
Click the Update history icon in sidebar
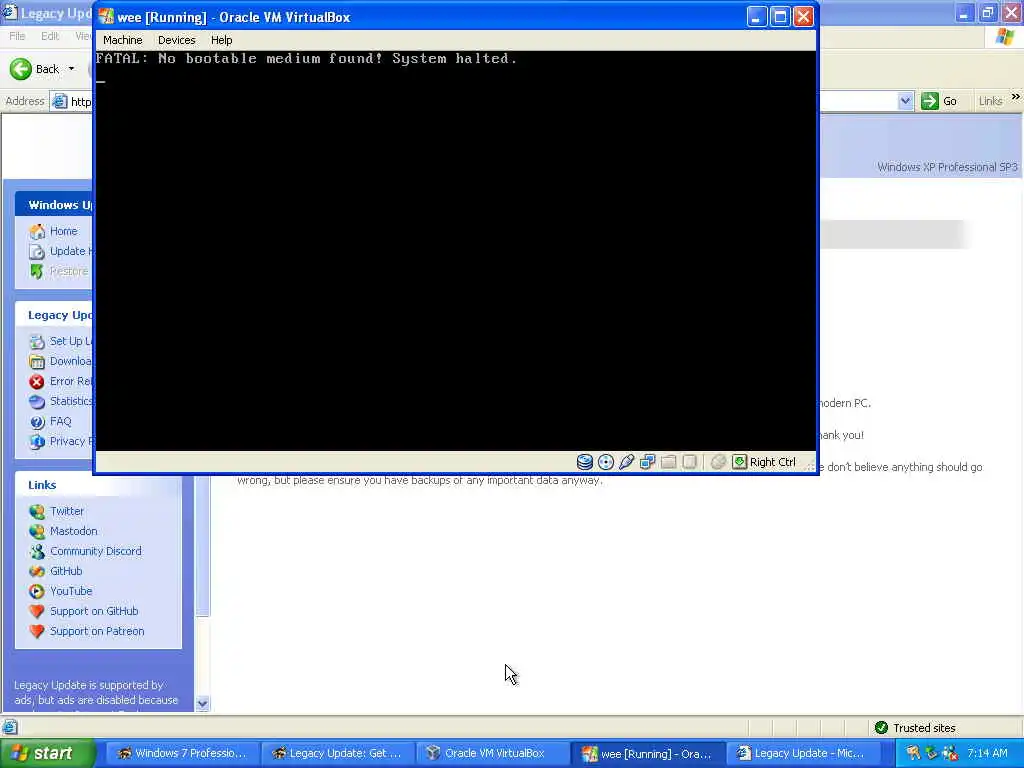(37, 251)
